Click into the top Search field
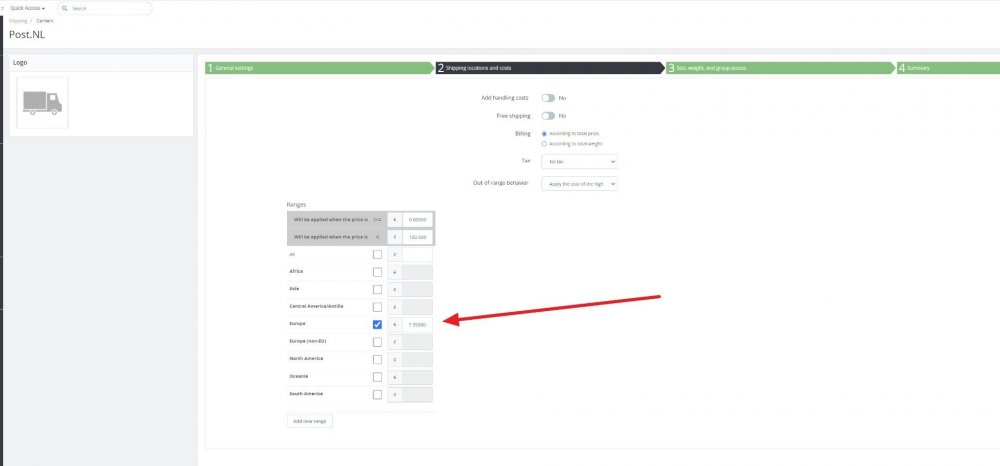The image size is (1000, 466). tap(105, 8)
